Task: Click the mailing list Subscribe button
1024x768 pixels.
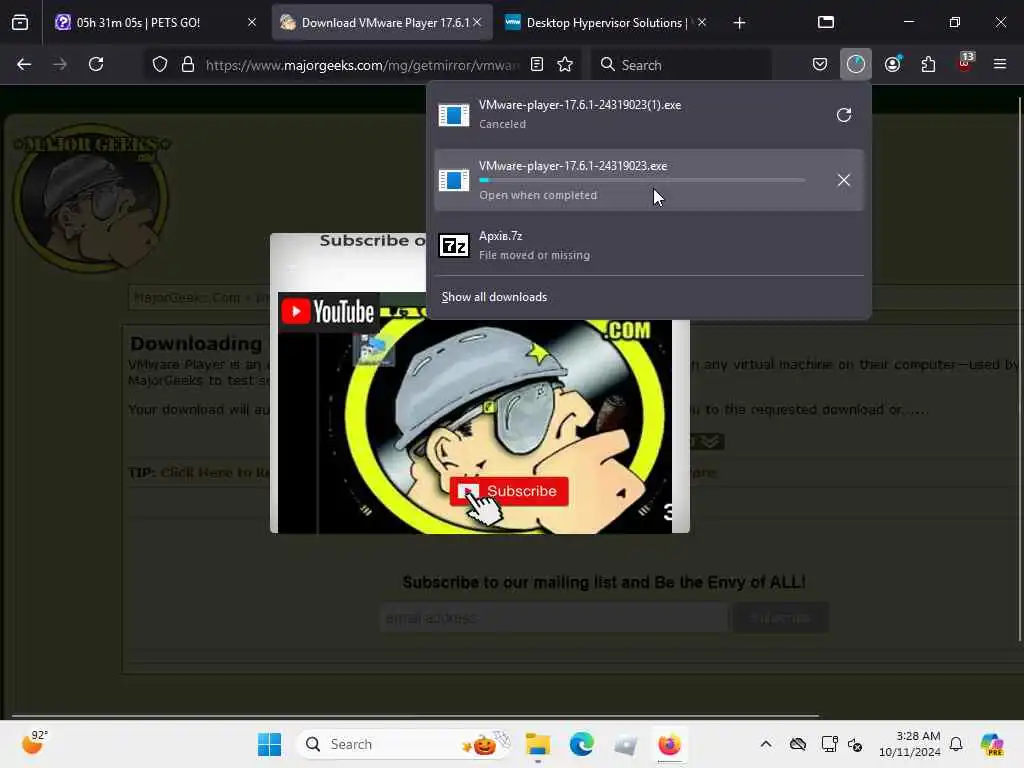Action: pyautogui.click(x=780, y=618)
